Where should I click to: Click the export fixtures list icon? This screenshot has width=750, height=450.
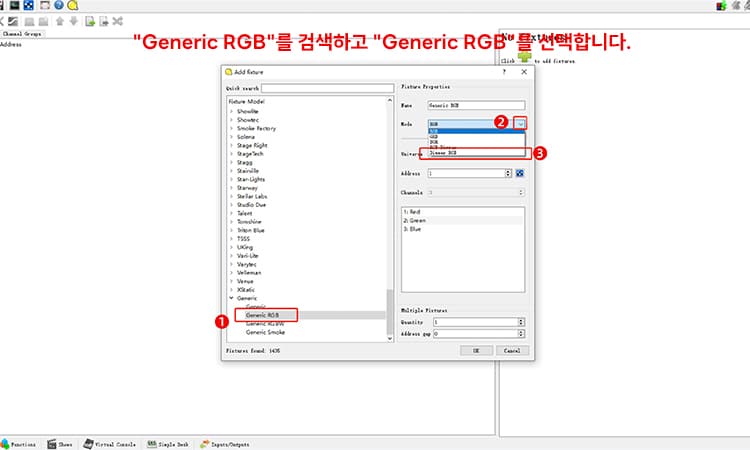point(103,21)
